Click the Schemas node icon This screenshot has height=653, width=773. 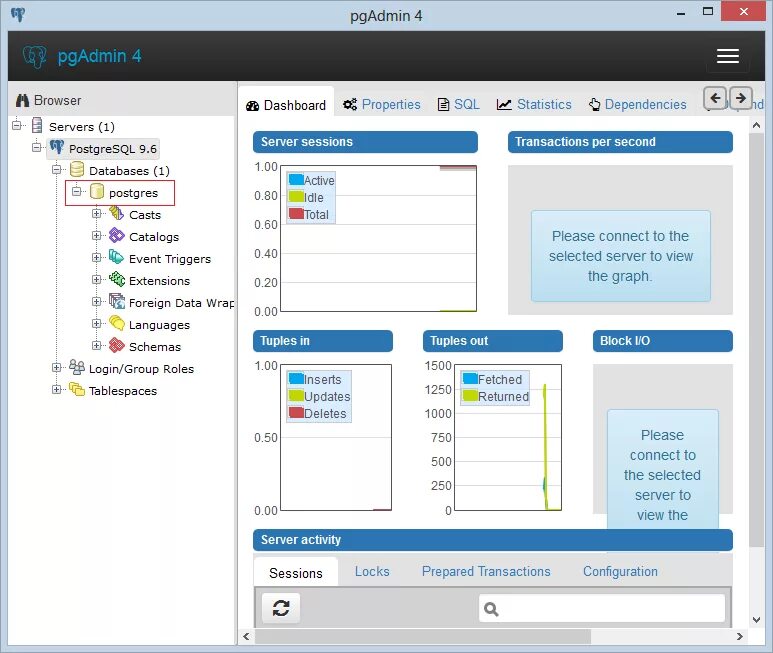tap(116, 345)
